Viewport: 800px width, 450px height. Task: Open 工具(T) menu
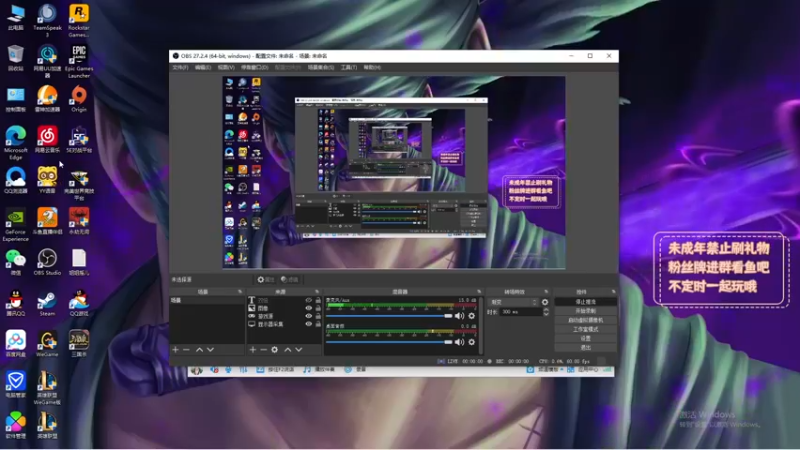pyautogui.click(x=348, y=67)
